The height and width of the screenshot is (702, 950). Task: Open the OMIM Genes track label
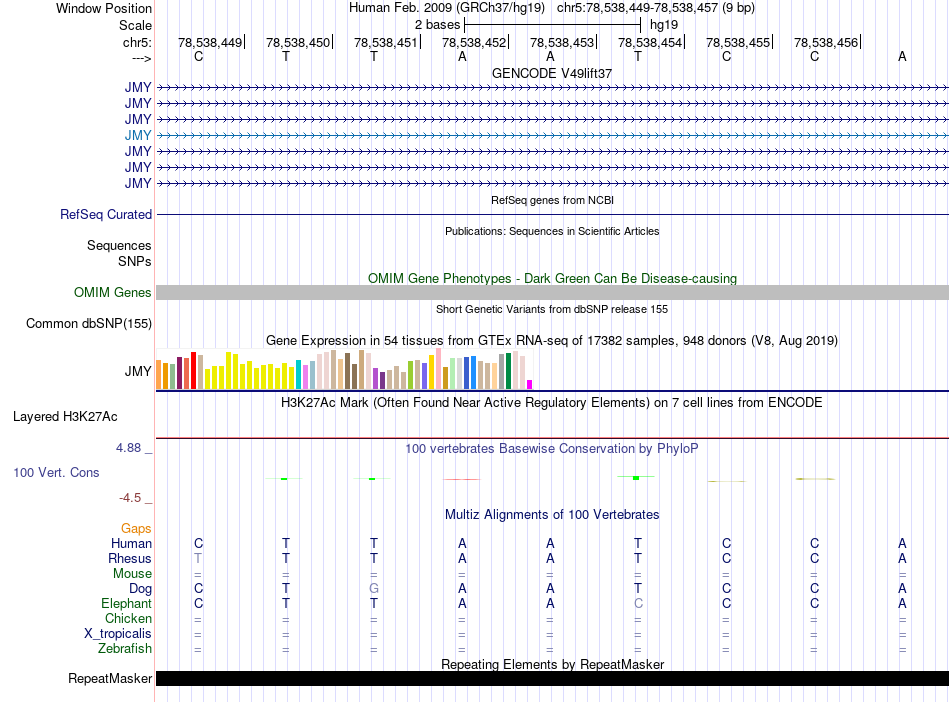click(x=113, y=293)
